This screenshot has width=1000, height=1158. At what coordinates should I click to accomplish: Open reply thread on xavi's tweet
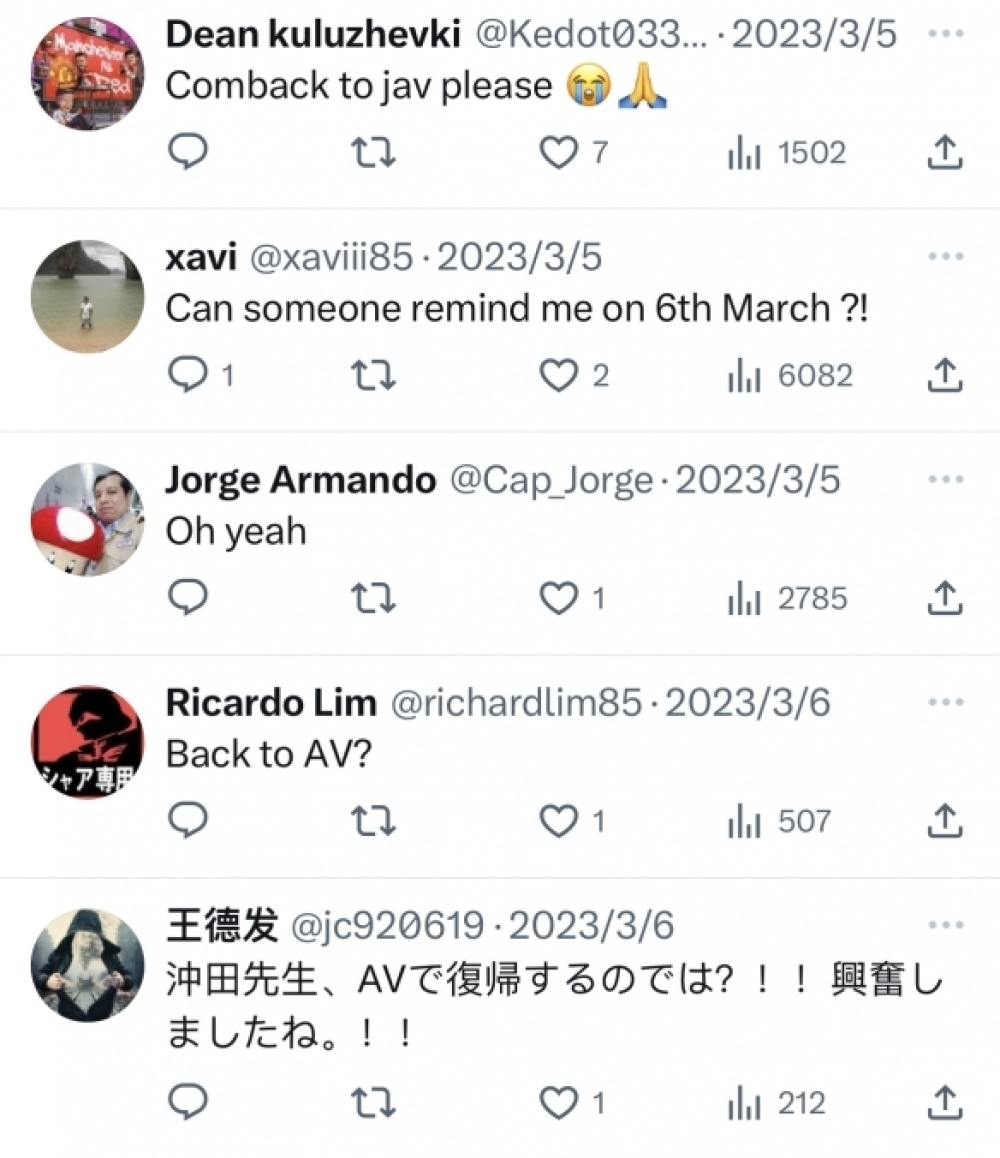(201, 374)
